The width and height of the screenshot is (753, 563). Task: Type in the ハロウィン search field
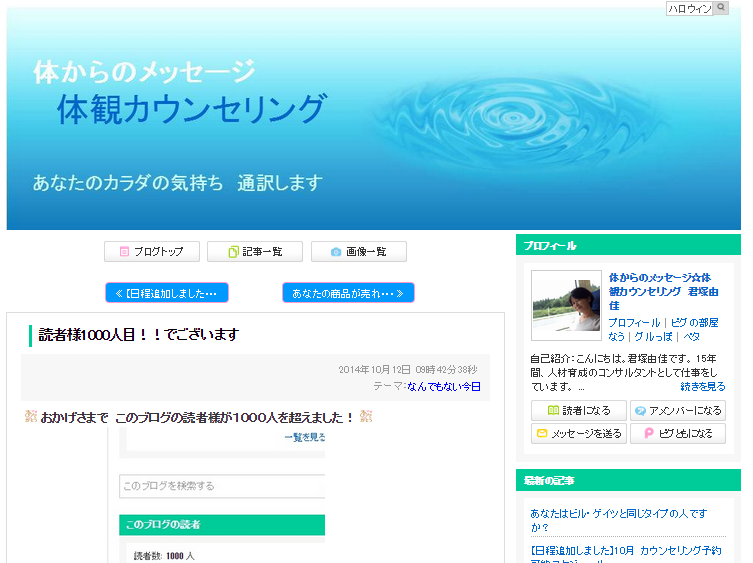(689, 8)
